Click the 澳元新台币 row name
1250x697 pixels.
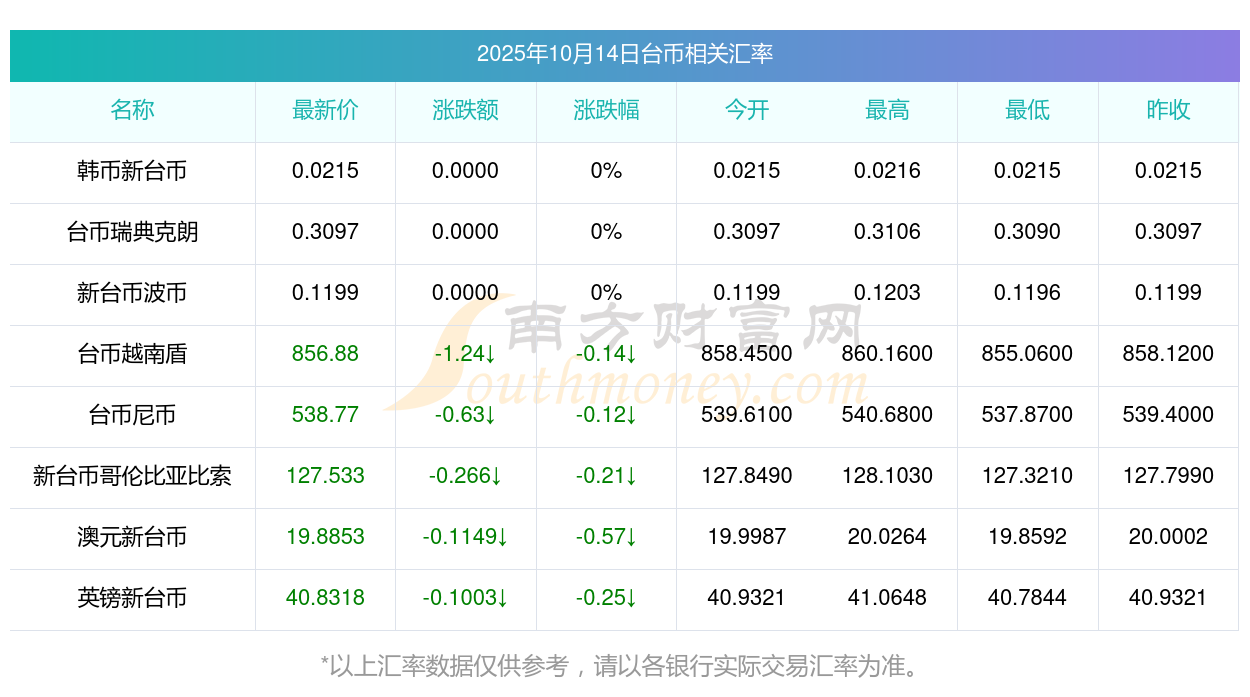point(132,537)
